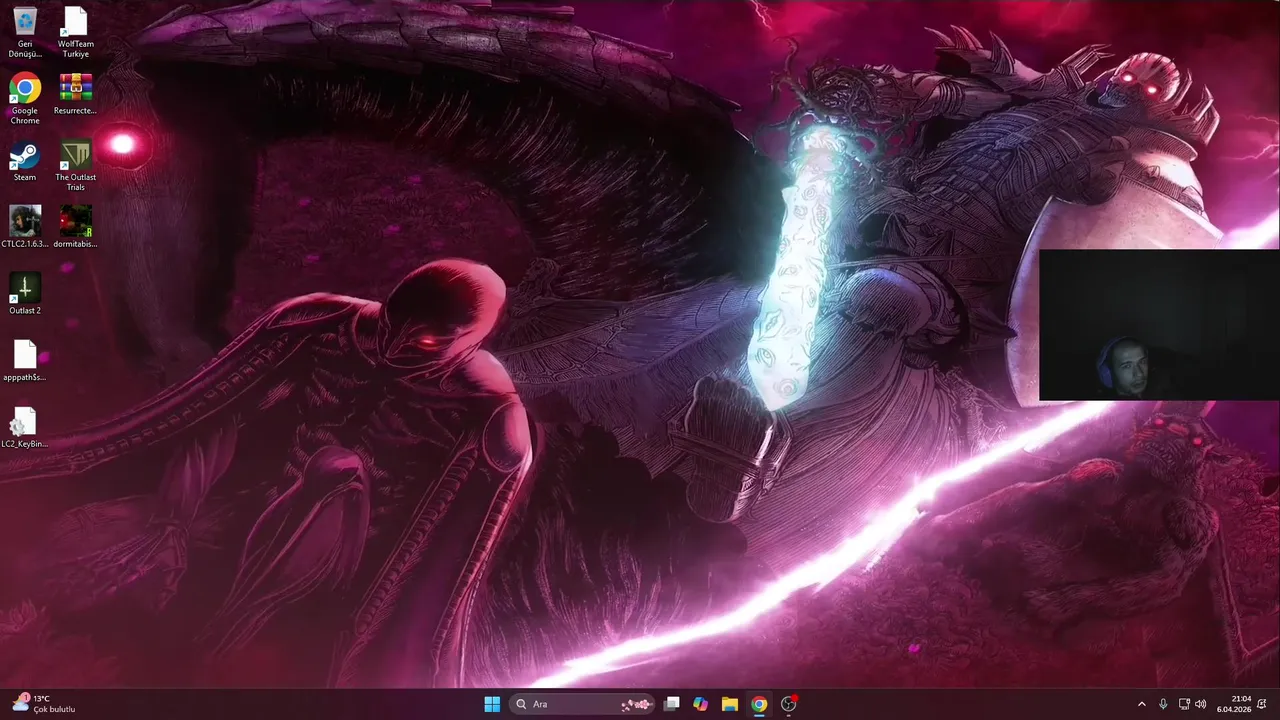1280x720 pixels.
Task: Expand the hidden system tray icons chevron
Action: pos(1142,704)
